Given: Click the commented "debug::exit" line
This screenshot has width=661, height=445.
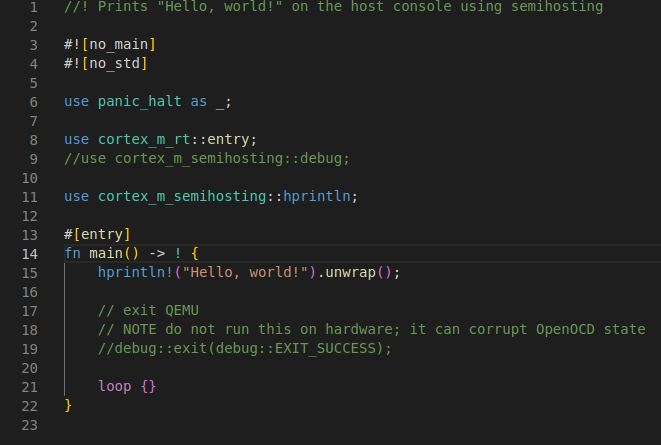Looking at the screenshot, I should coord(245,348).
